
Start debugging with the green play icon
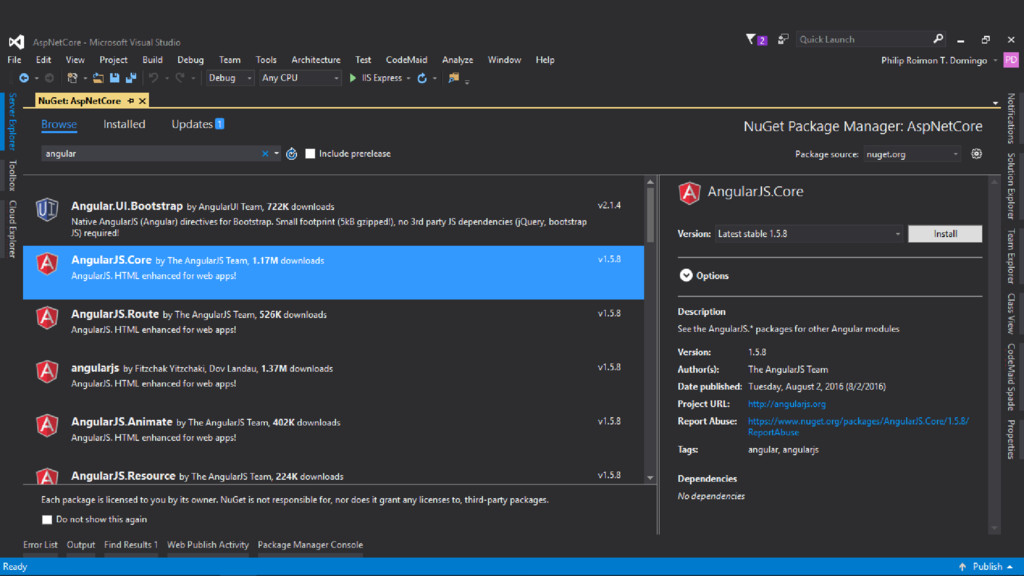[x=353, y=78]
